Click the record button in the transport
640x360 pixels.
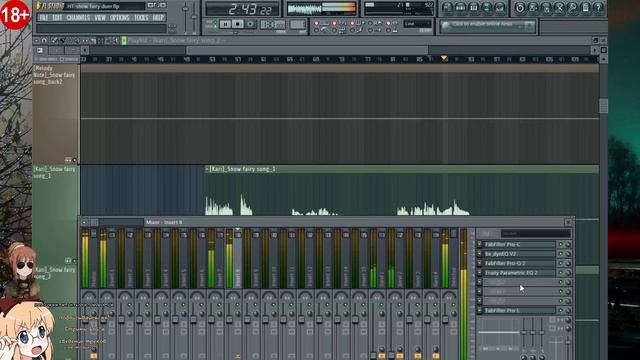tap(251, 24)
